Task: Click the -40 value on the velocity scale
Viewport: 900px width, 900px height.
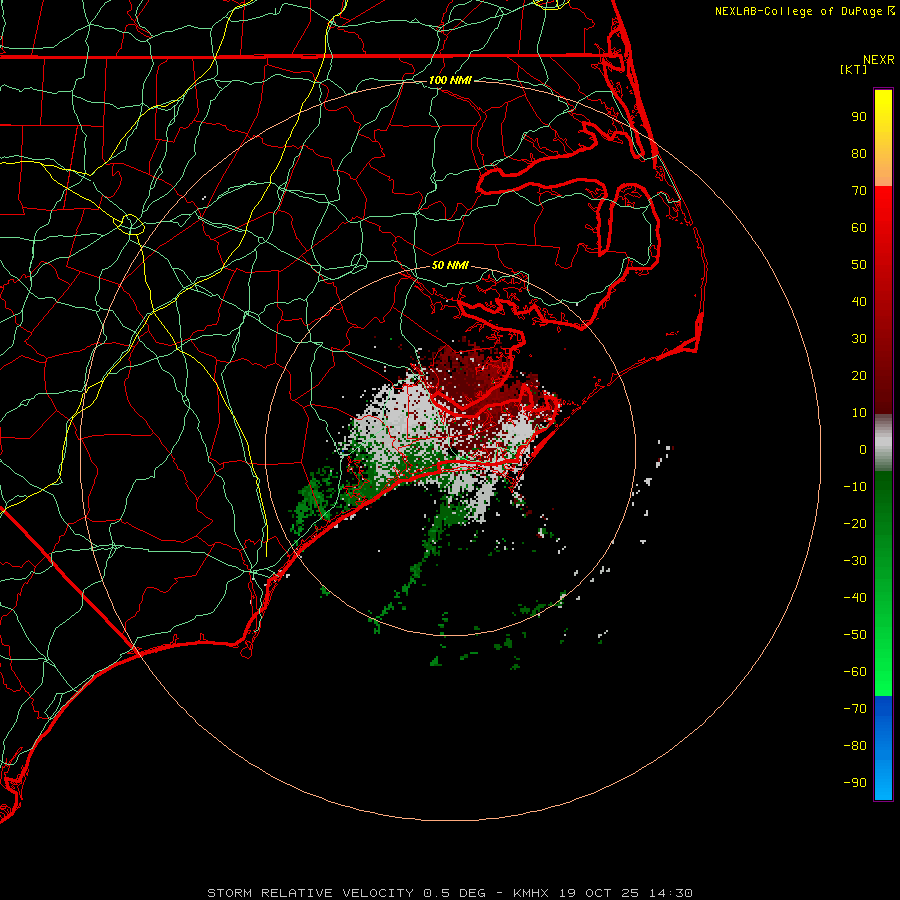Action: [855, 598]
